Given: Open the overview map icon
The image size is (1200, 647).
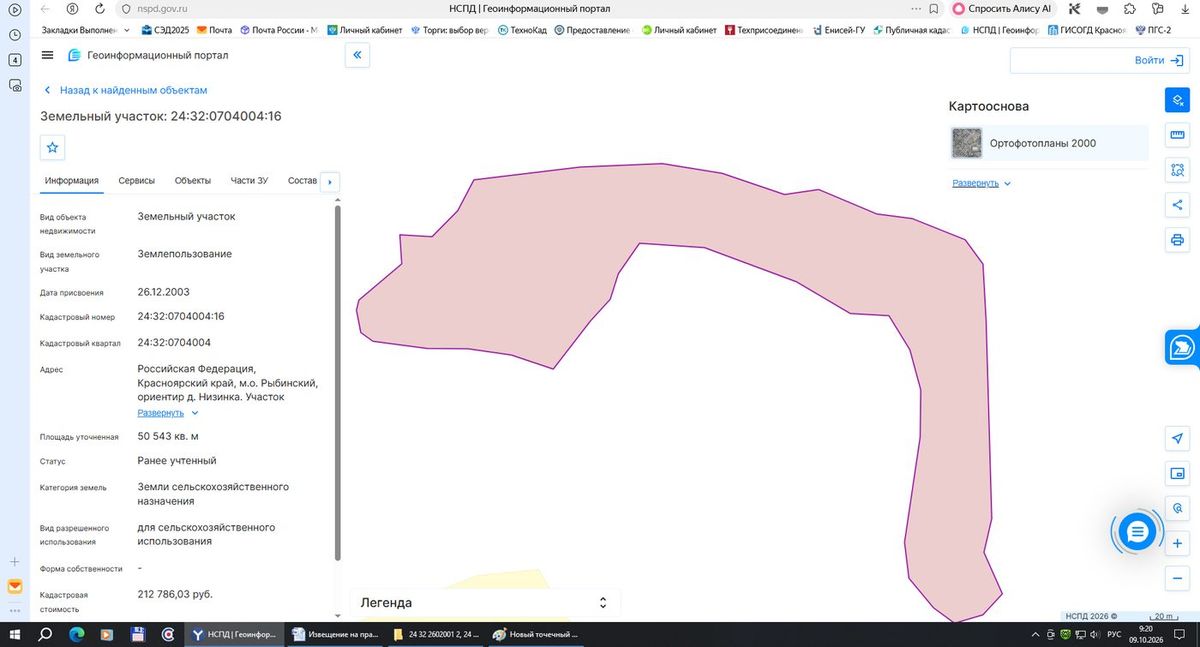Looking at the screenshot, I should pyautogui.click(x=1177, y=473).
